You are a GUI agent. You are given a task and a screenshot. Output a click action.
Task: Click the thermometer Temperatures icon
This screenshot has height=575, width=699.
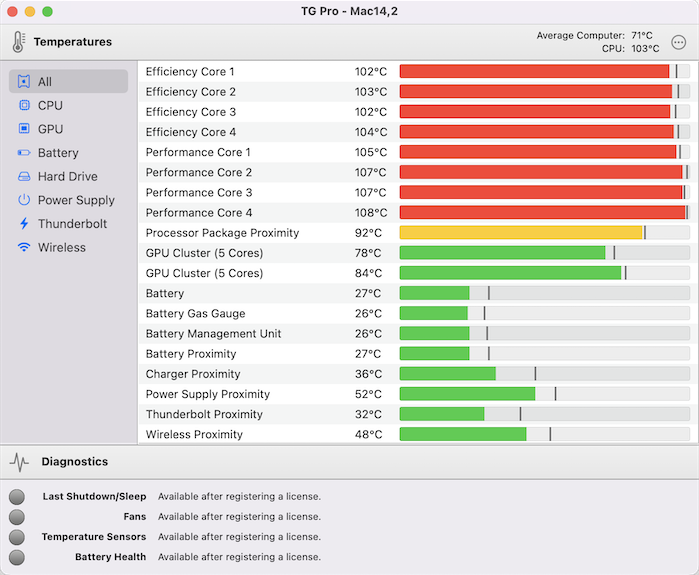pyautogui.click(x=18, y=42)
